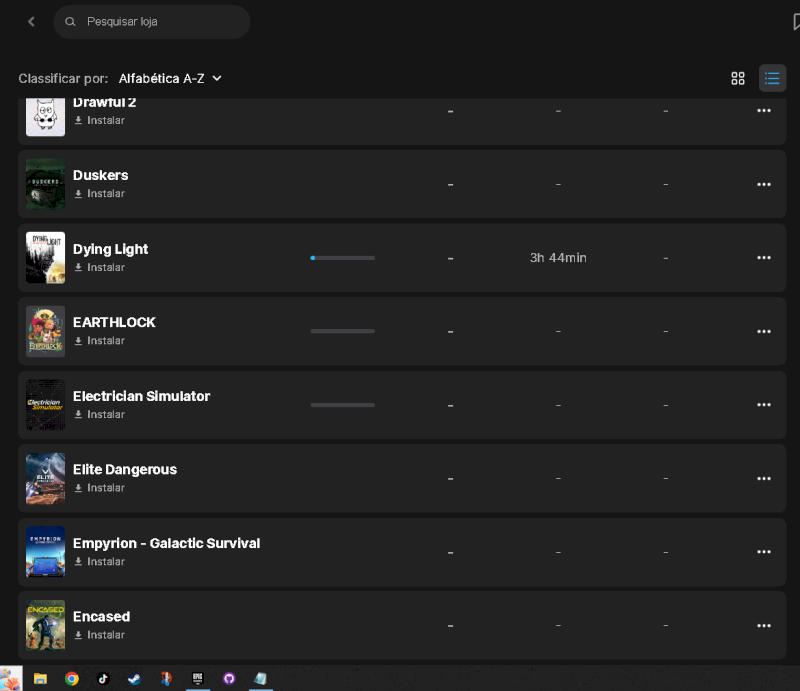The width and height of the screenshot is (800, 691).
Task: Click the Electrician Simulator progress bar
Action: (342, 405)
